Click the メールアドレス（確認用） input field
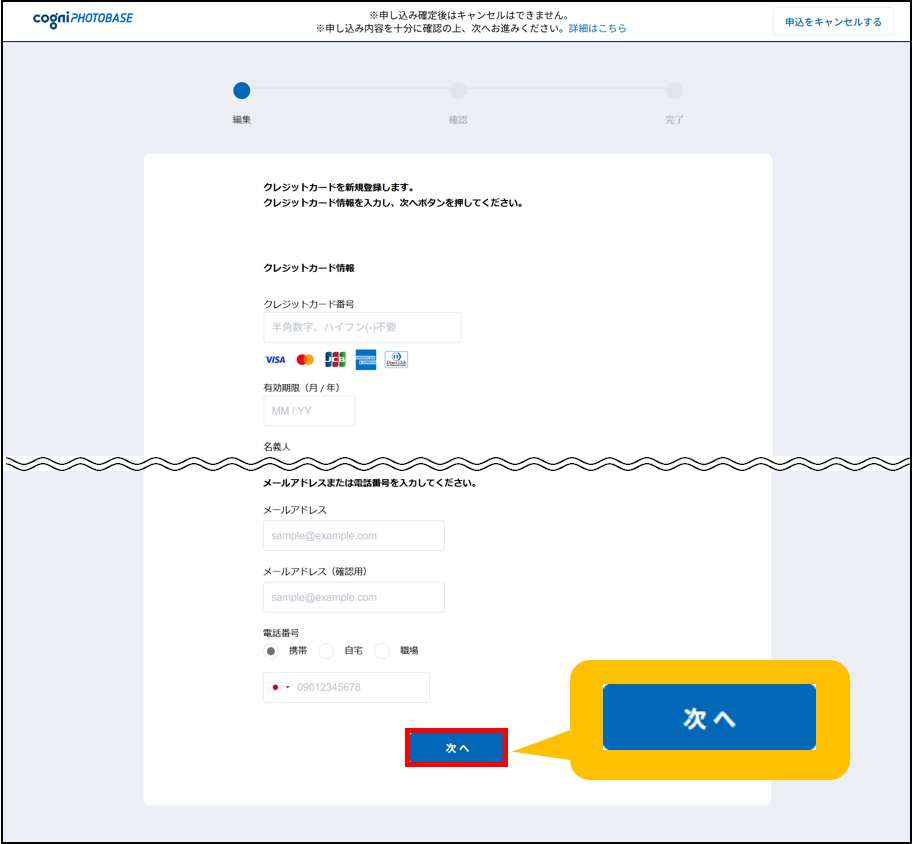912x844 pixels. 353,597
